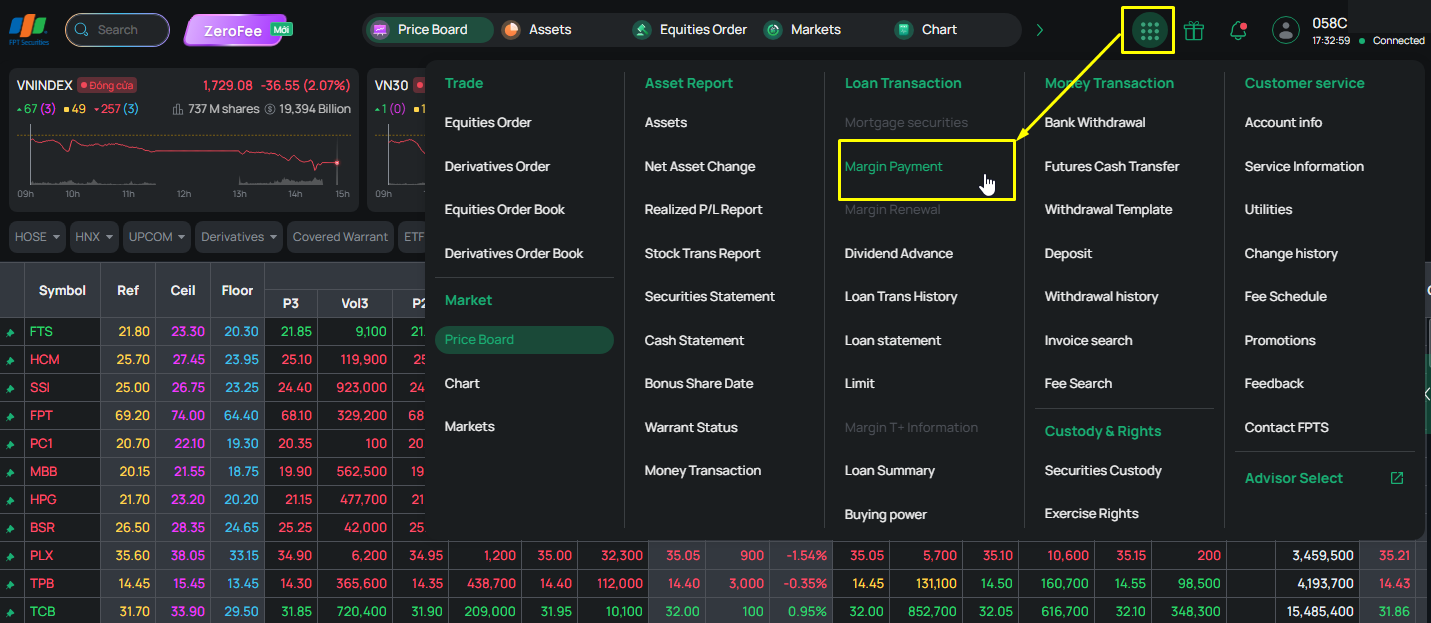The width and height of the screenshot is (1431, 623).
Task: Select the Covered Warrant filter
Action: point(340,237)
